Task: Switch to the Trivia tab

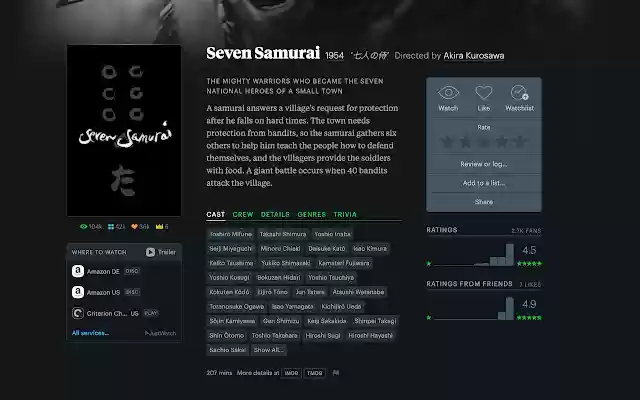Action: pyautogui.click(x=345, y=215)
